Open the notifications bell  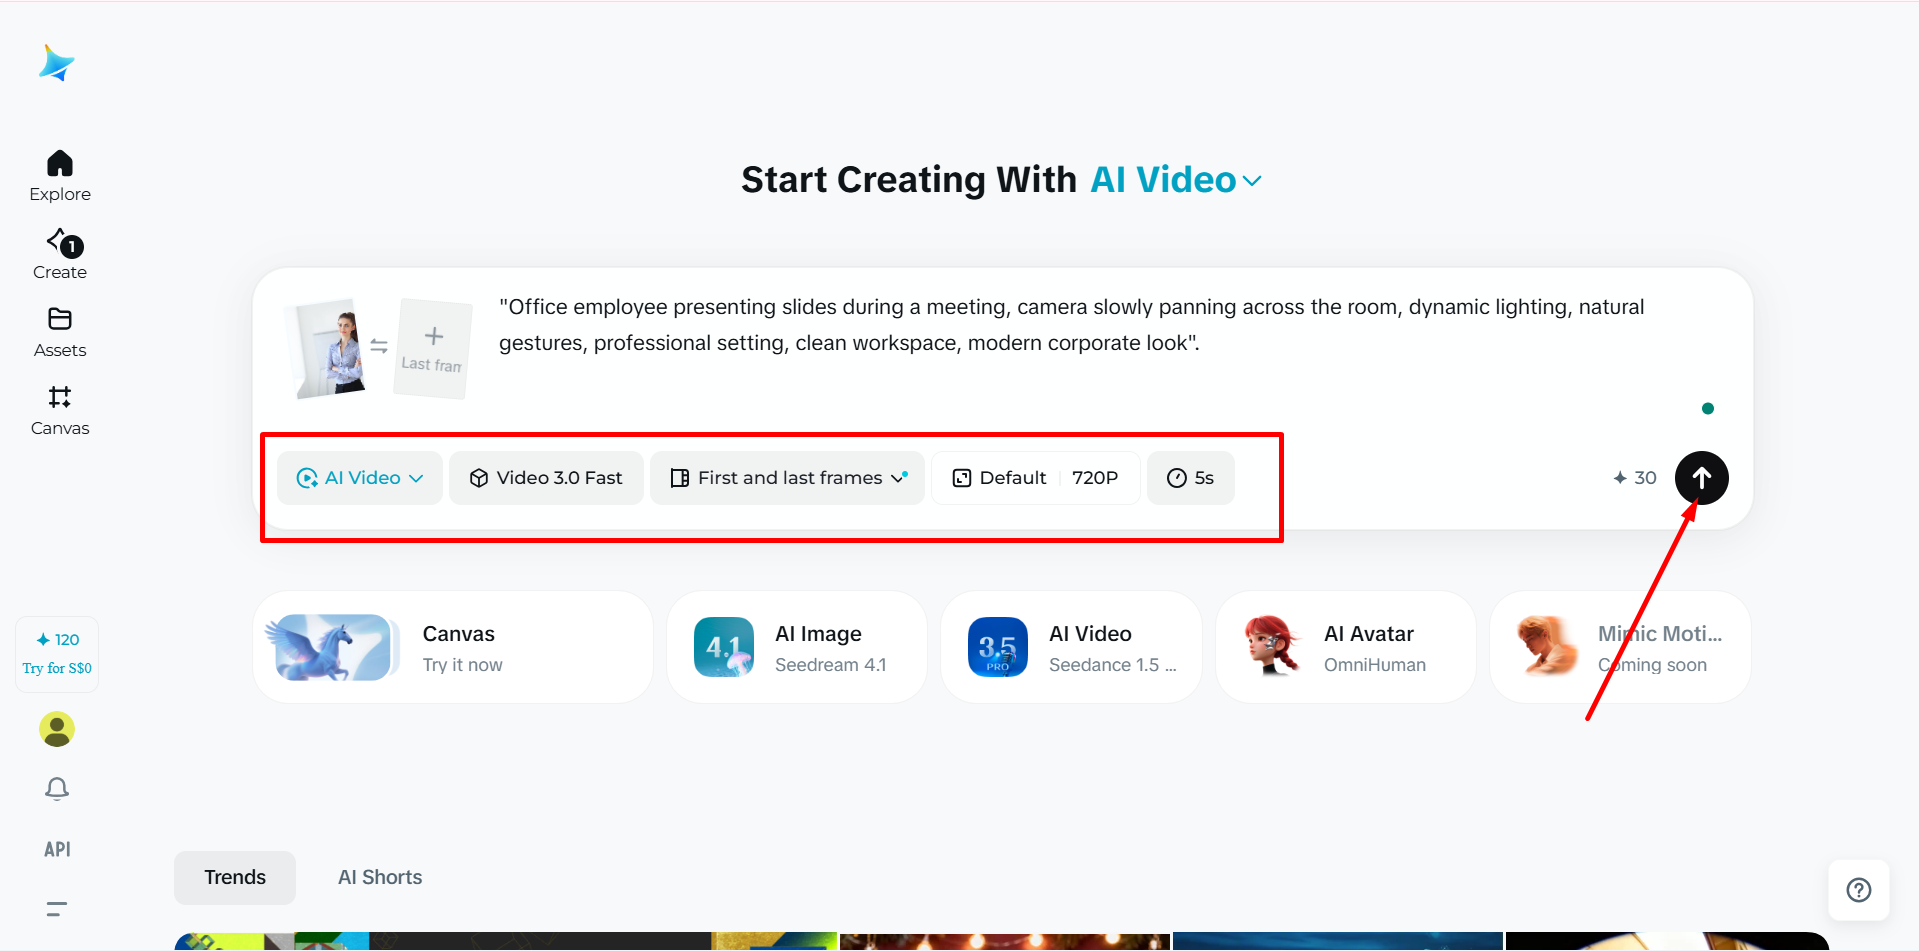click(57, 789)
